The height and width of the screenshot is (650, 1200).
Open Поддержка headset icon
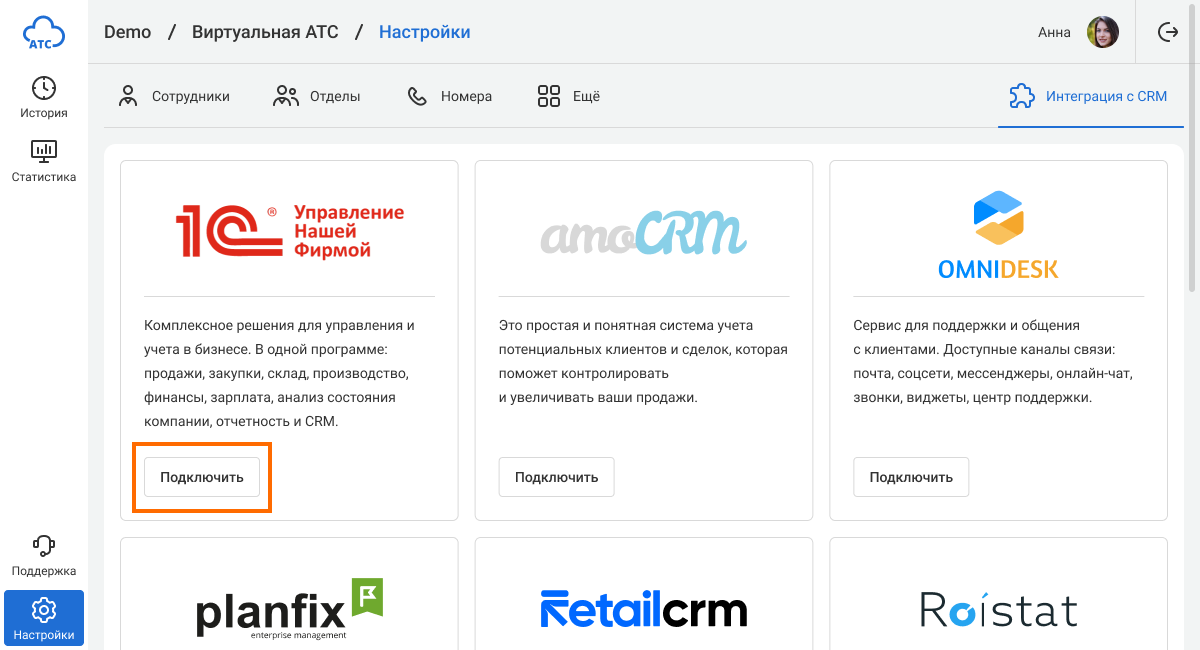[44, 546]
